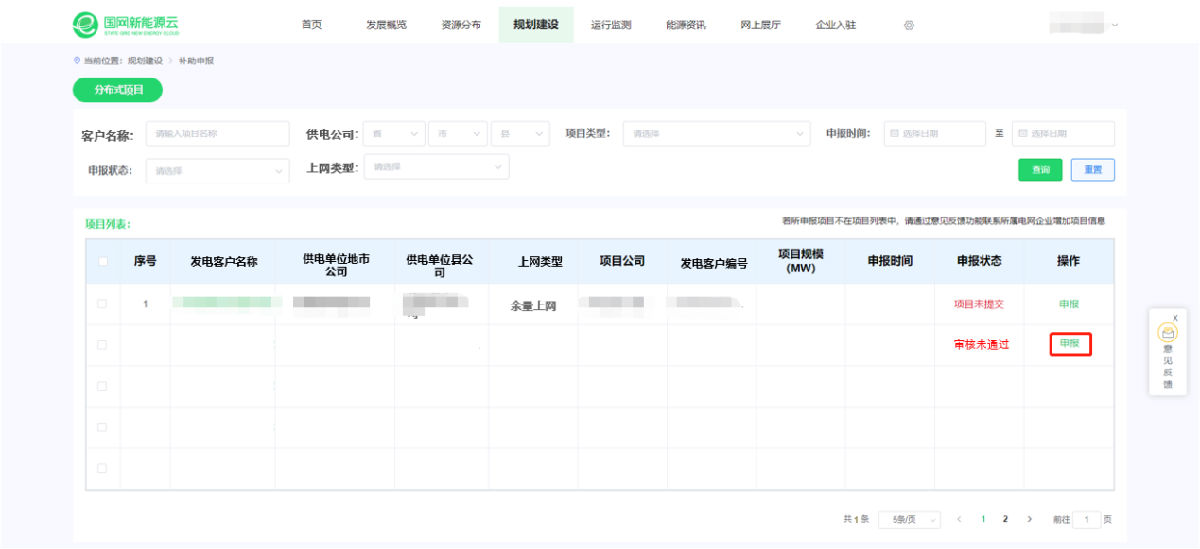Click the green 查询 button
This screenshot has width=1200, height=549.
[x=1040, y=170]
